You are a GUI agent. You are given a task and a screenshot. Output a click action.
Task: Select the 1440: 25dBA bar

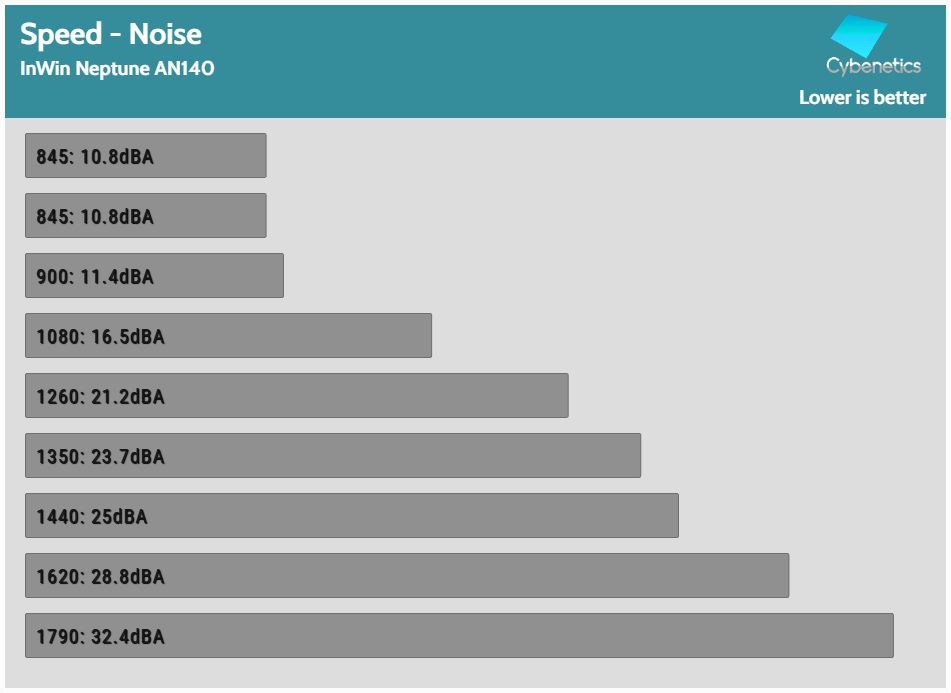[x=351, y=516]
